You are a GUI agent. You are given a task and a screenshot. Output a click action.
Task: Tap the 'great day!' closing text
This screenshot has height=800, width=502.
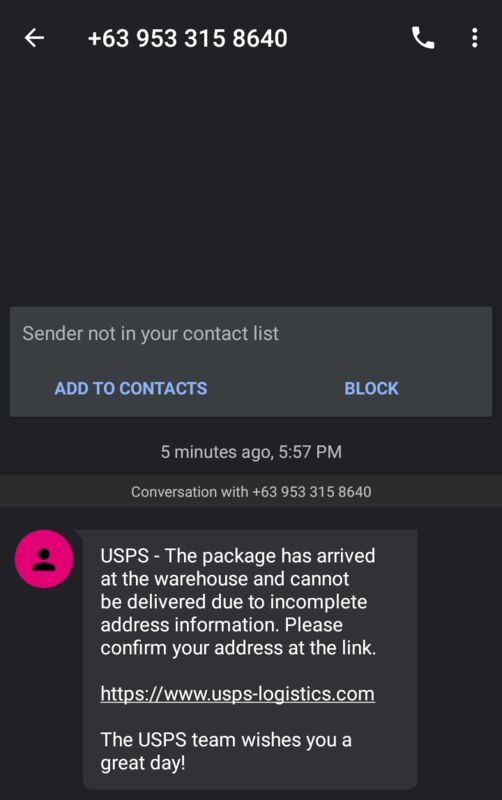pos(143,763)
